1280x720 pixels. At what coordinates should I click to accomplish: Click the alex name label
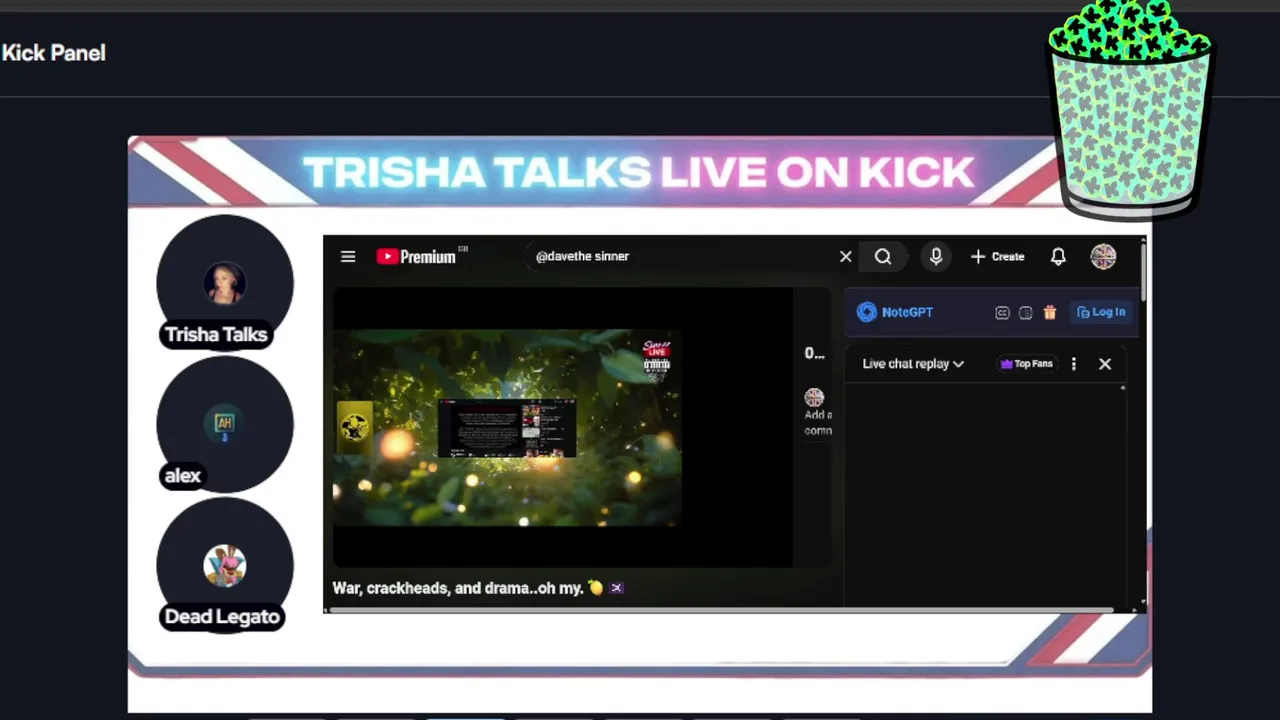tap(182, 476)
